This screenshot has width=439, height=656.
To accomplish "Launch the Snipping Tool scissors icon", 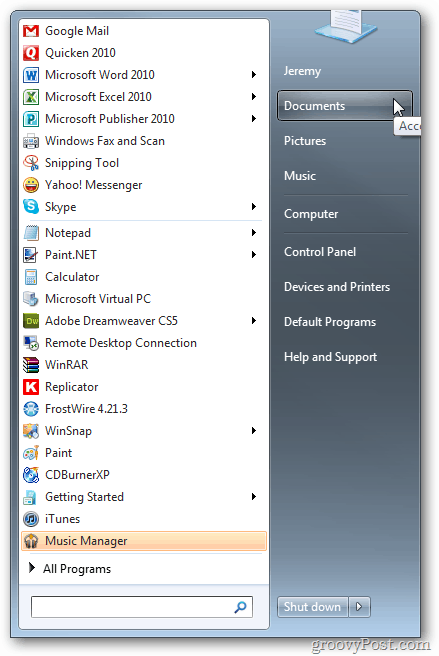I will 31,163.
